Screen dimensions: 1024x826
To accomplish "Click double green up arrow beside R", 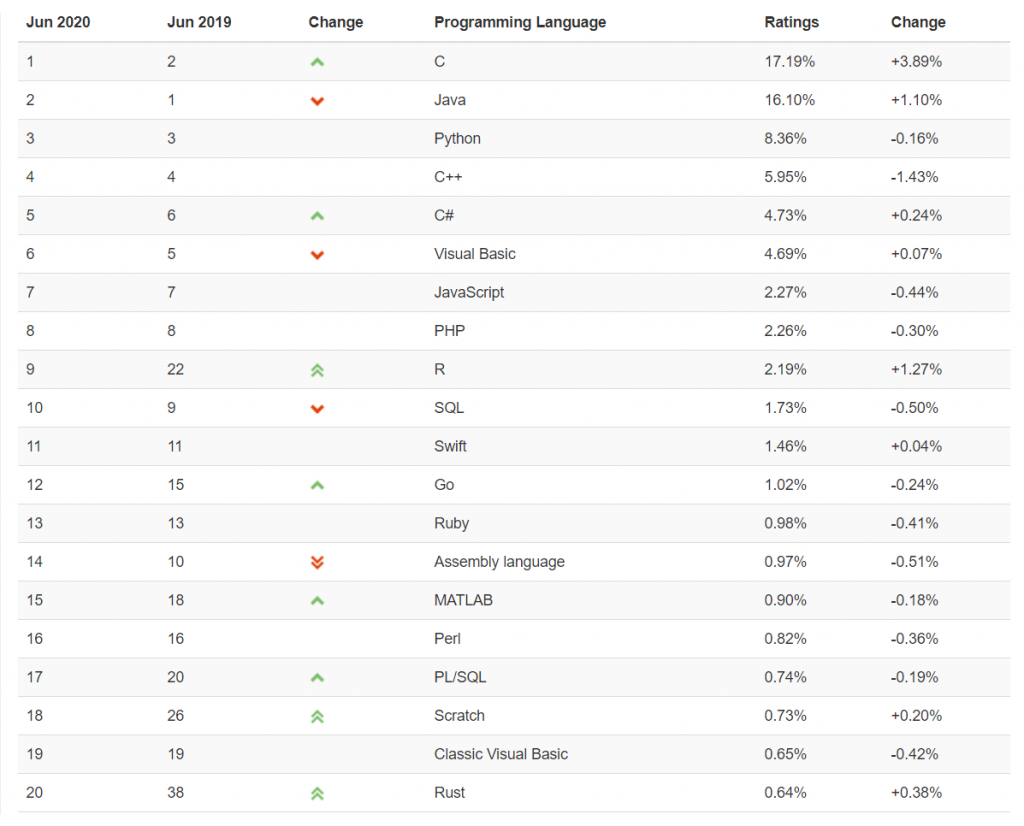I will coord(317,370).
